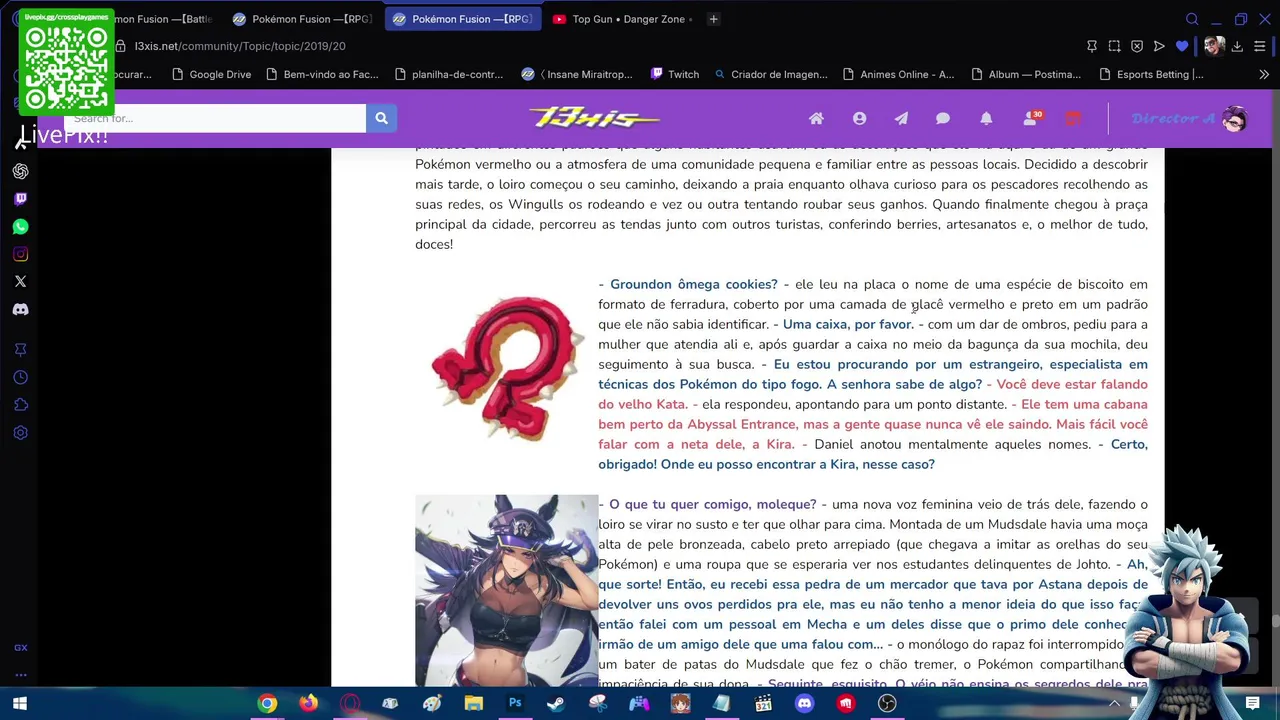This screenshot has height=720, width=1280.
Task: Click the anime girl character image
Action: 507,590
